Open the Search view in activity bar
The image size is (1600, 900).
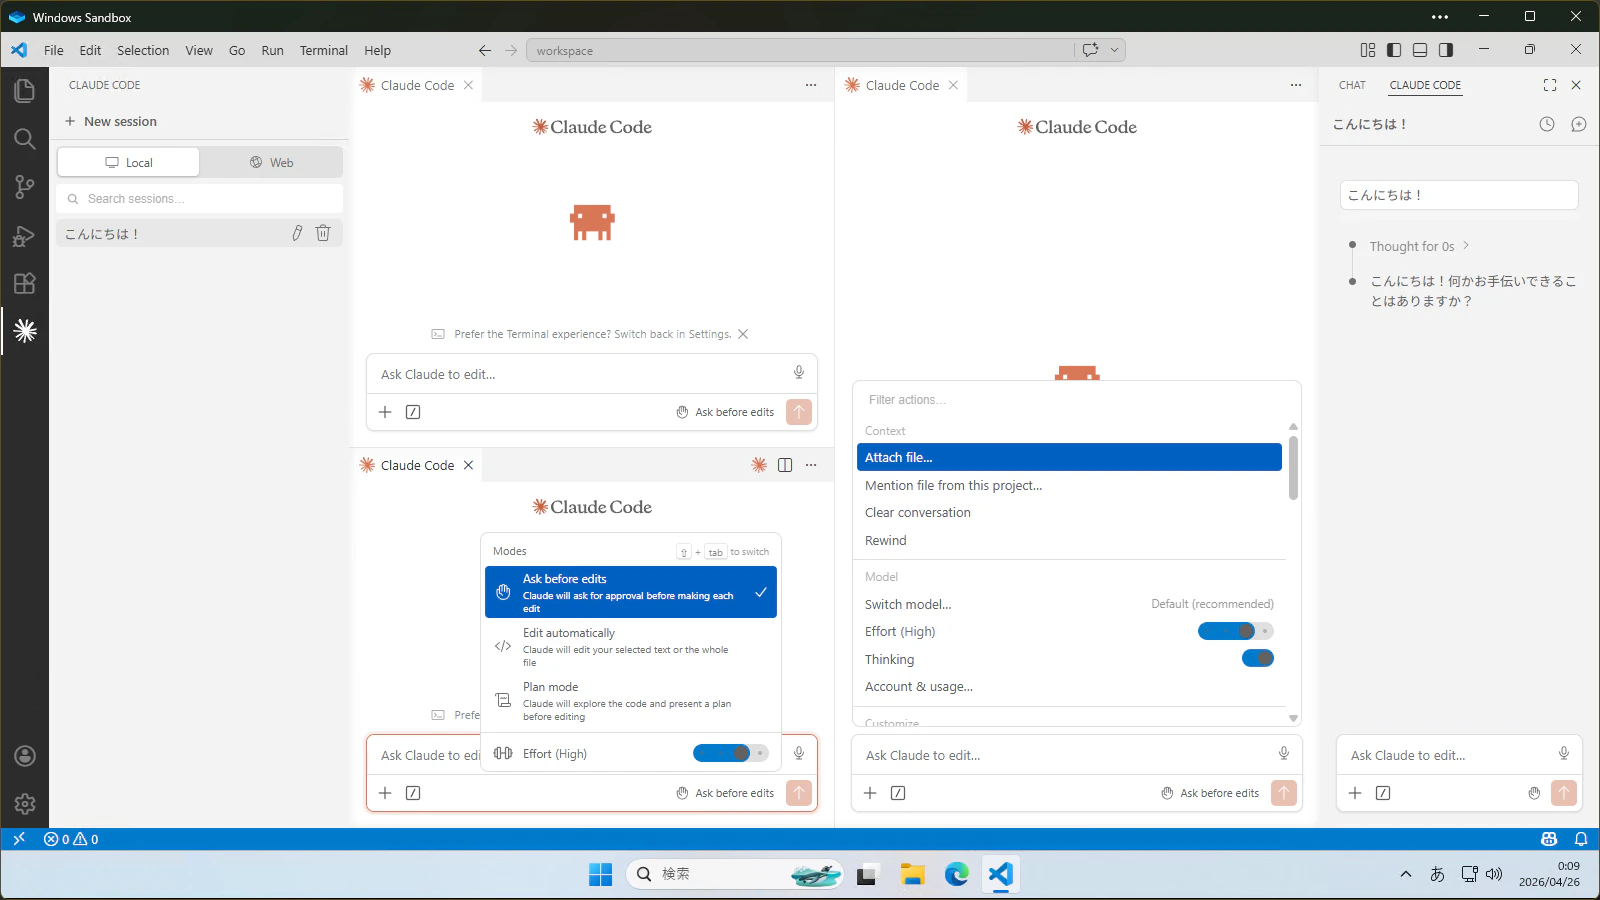24,139
